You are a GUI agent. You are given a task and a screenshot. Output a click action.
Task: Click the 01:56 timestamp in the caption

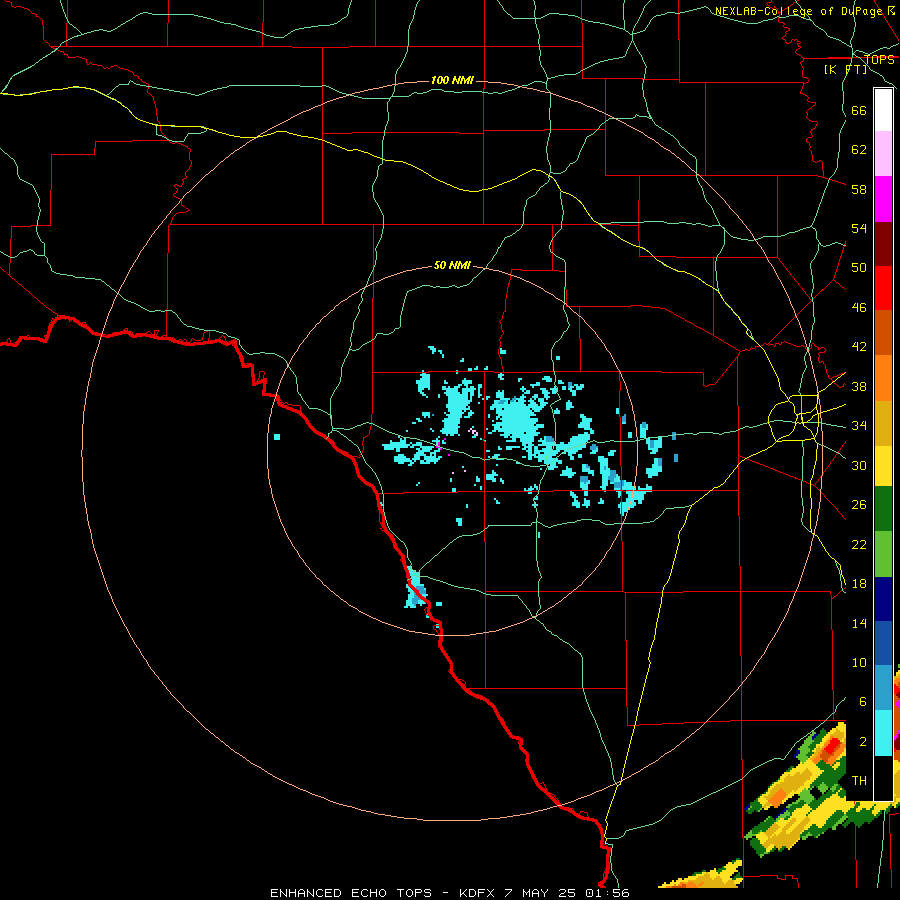click(x=607, y=893)
